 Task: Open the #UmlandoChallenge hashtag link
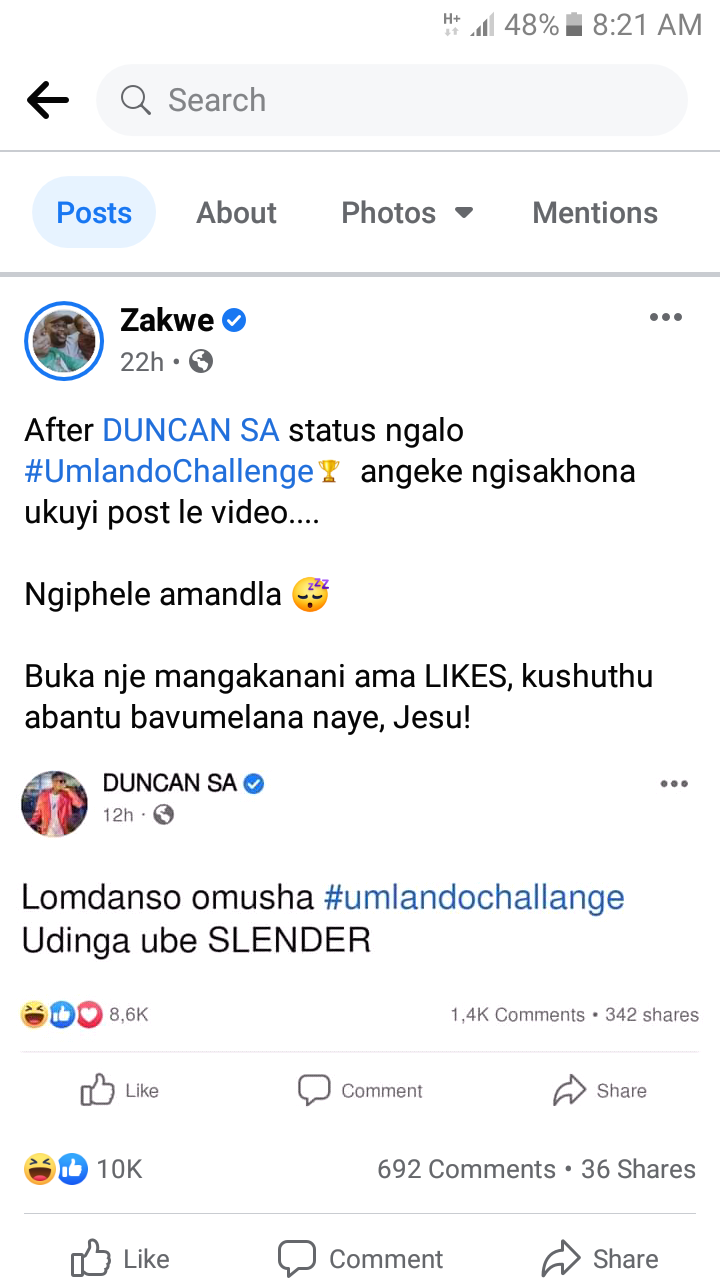point(169,471)
